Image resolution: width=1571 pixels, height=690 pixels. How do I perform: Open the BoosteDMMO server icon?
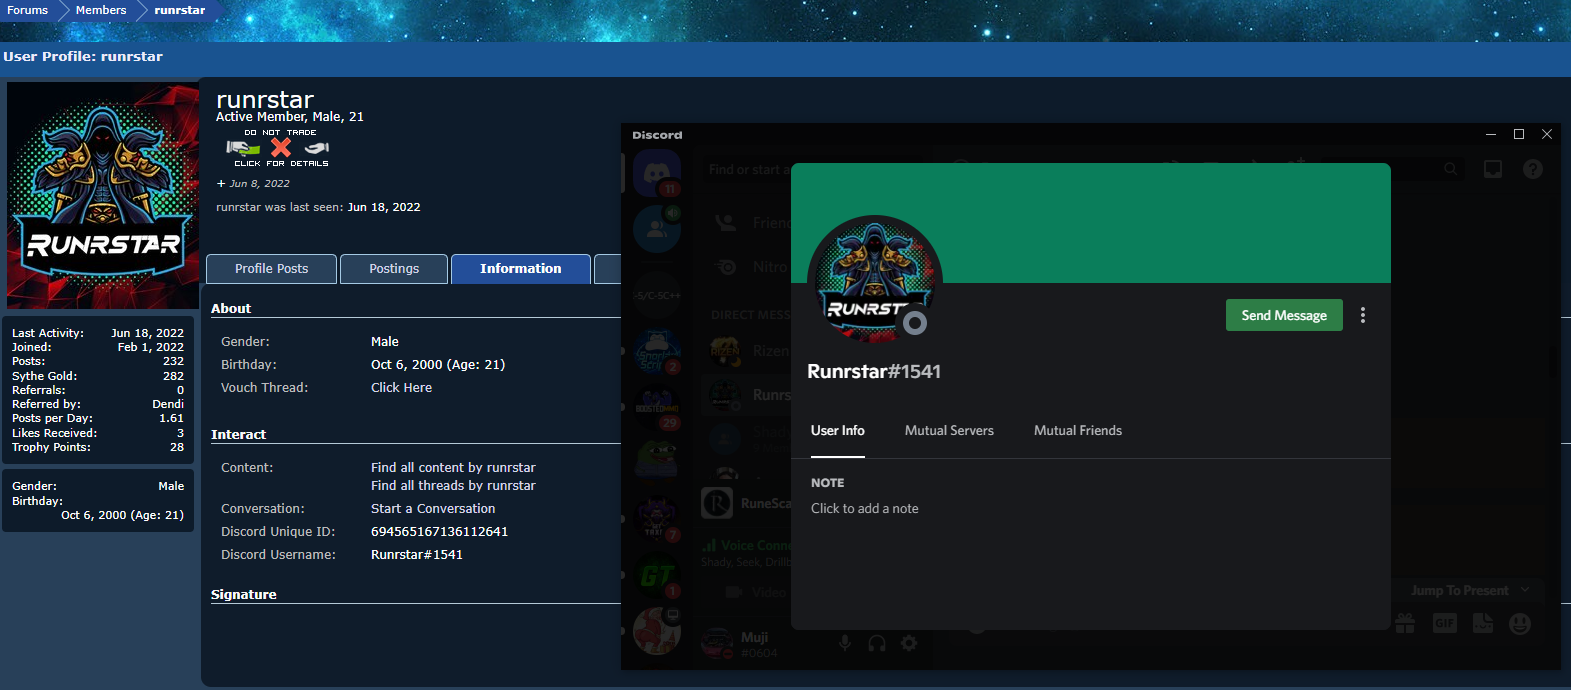[657, 408]
